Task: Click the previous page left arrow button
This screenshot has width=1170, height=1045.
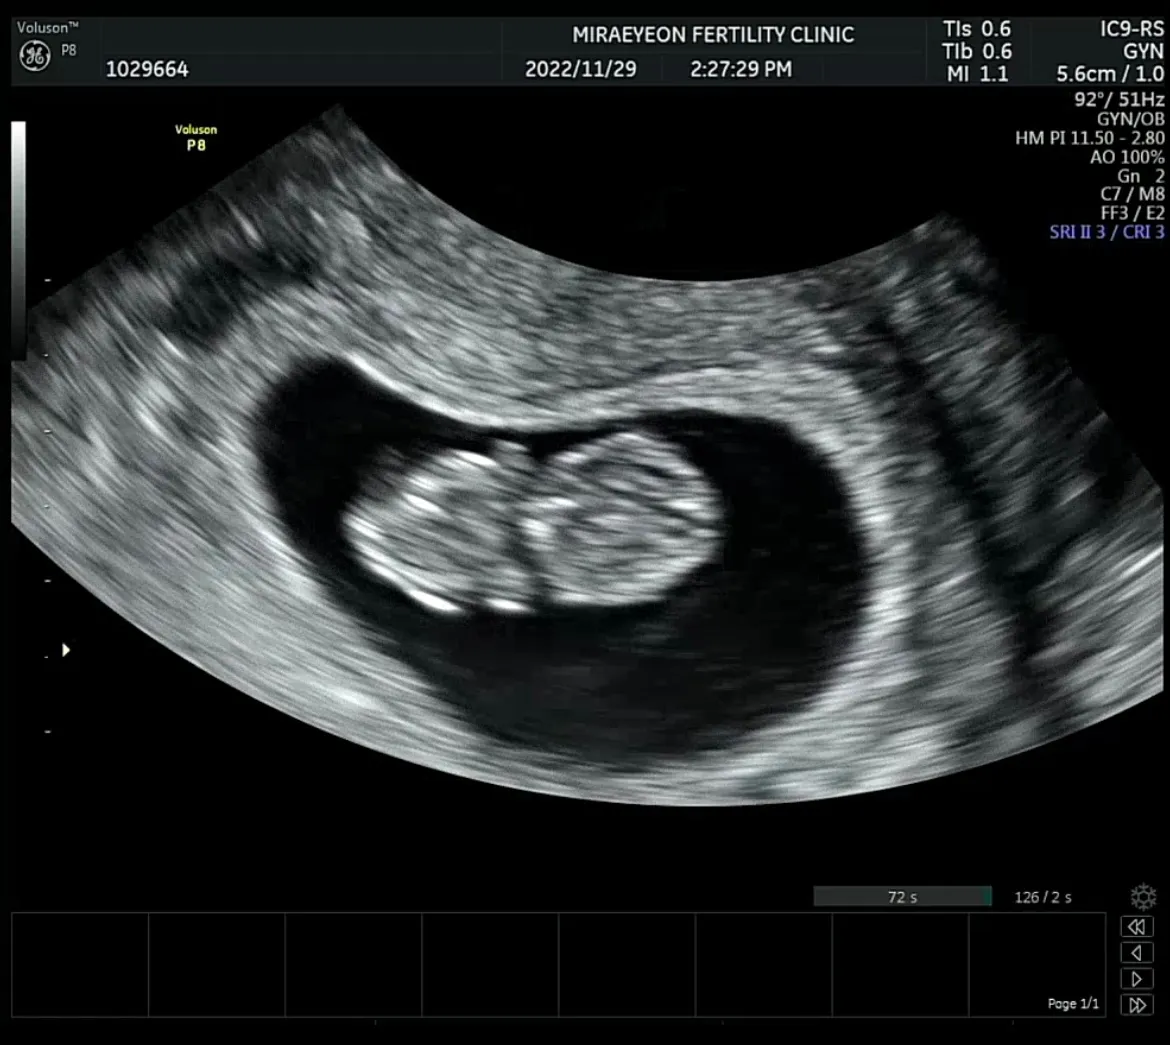Action: 1136,953
